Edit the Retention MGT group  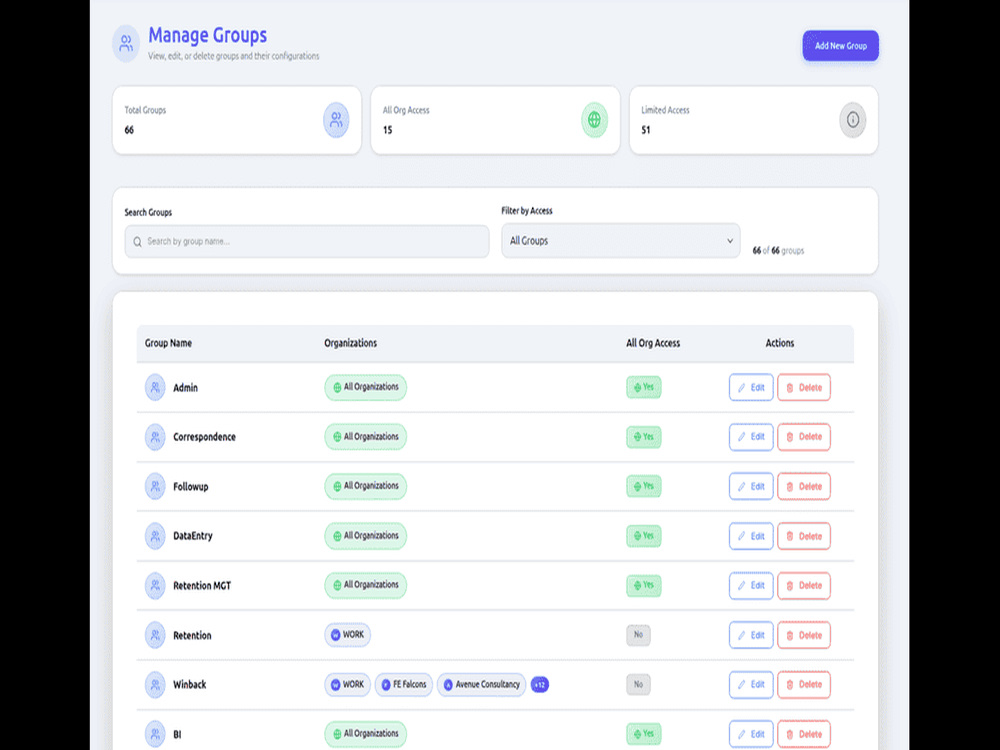[x=751, y=585]
